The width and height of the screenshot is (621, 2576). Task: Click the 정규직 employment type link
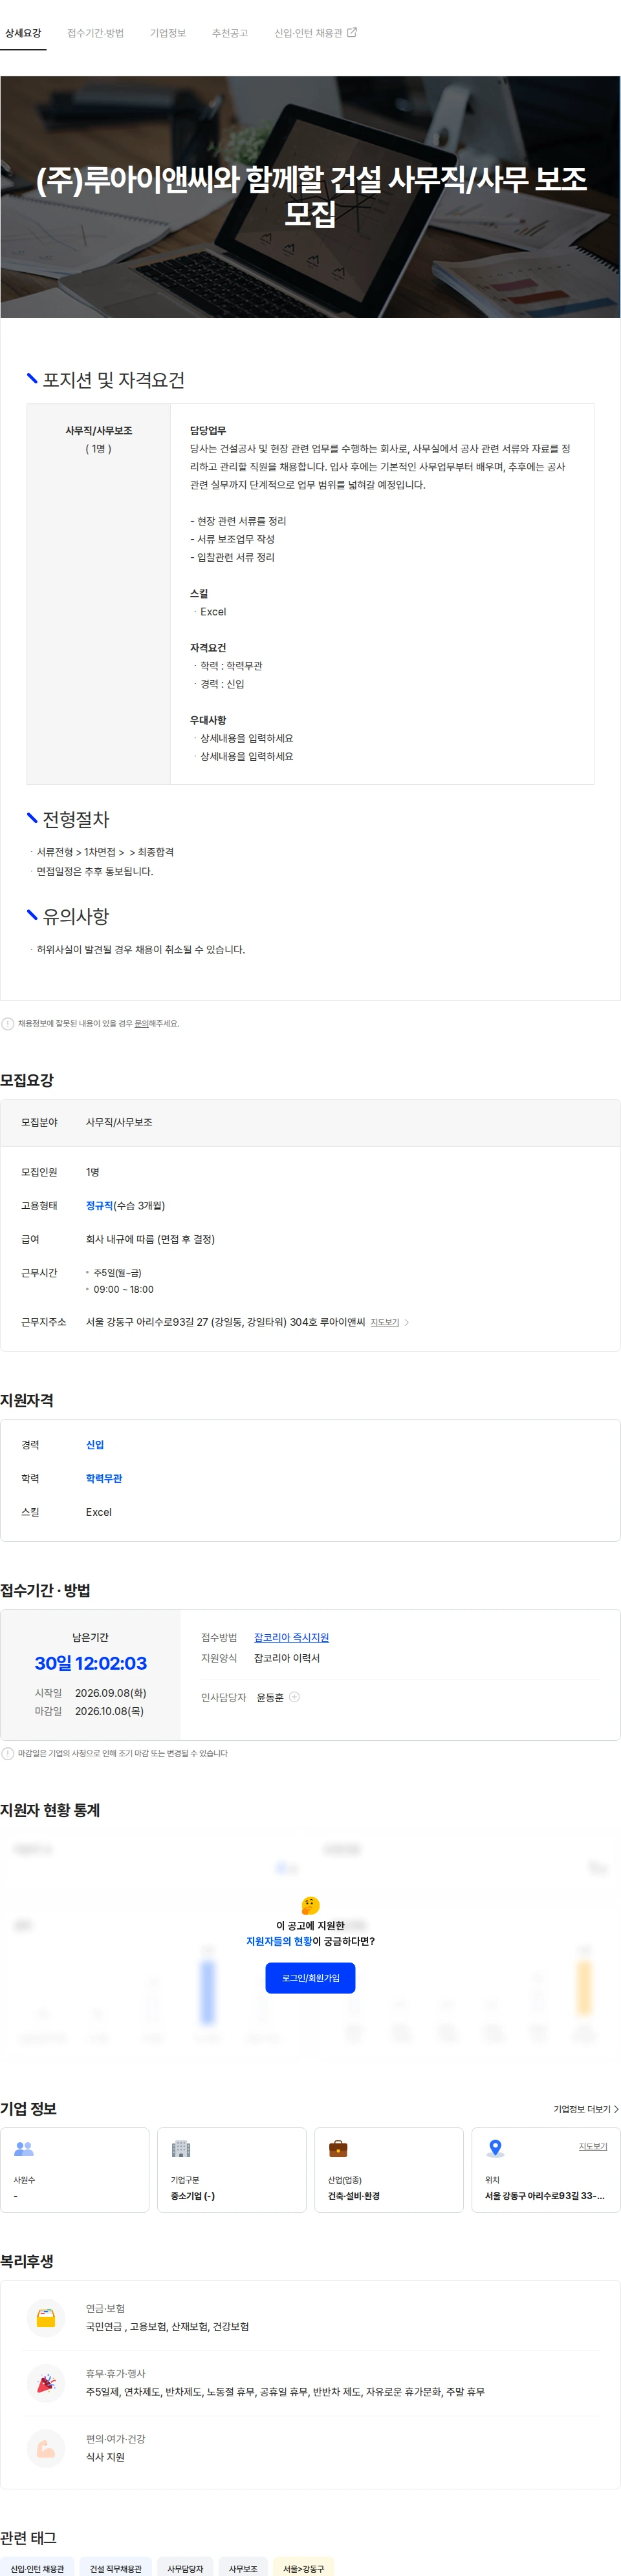point(99,1205)
